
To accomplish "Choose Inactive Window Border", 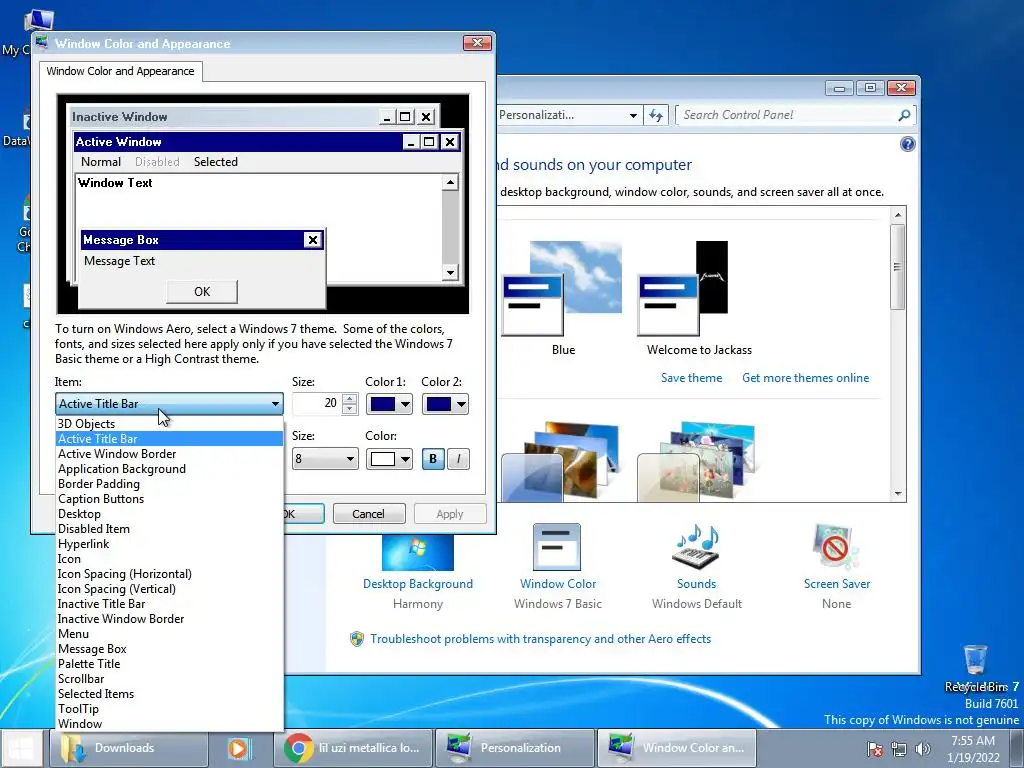I will coord(170,619).
